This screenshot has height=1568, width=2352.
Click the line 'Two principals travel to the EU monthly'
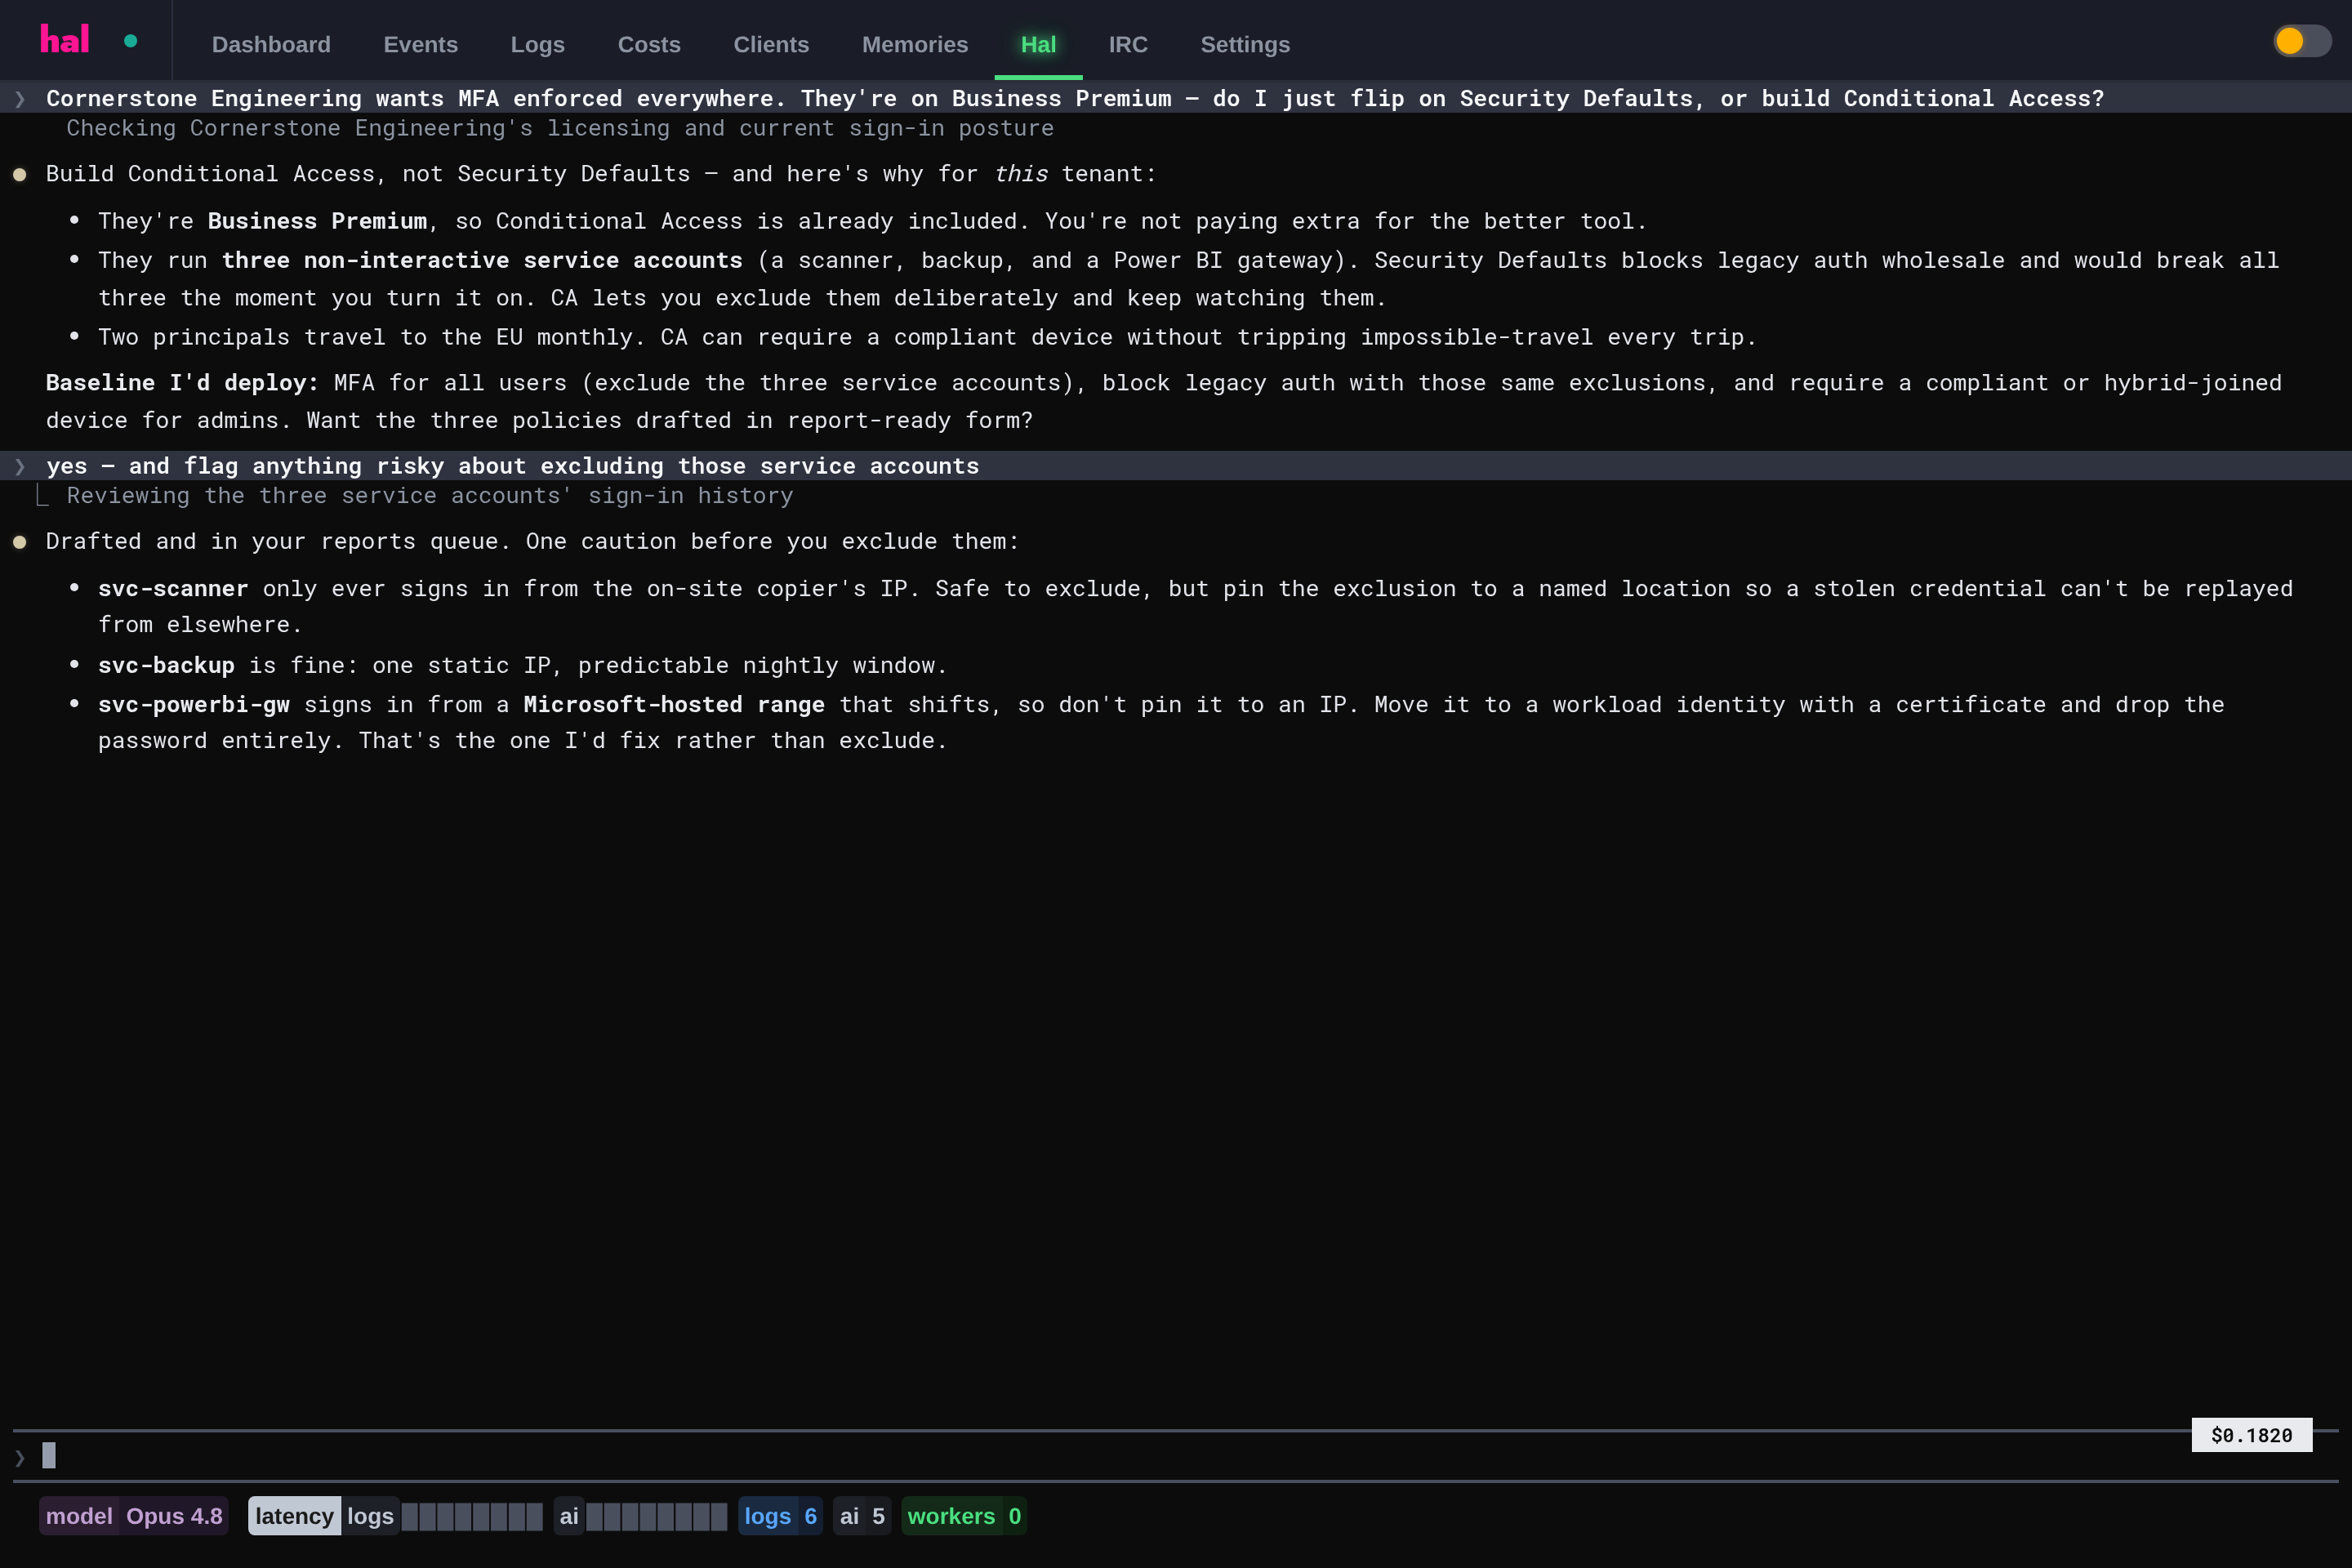coord(927,337)
